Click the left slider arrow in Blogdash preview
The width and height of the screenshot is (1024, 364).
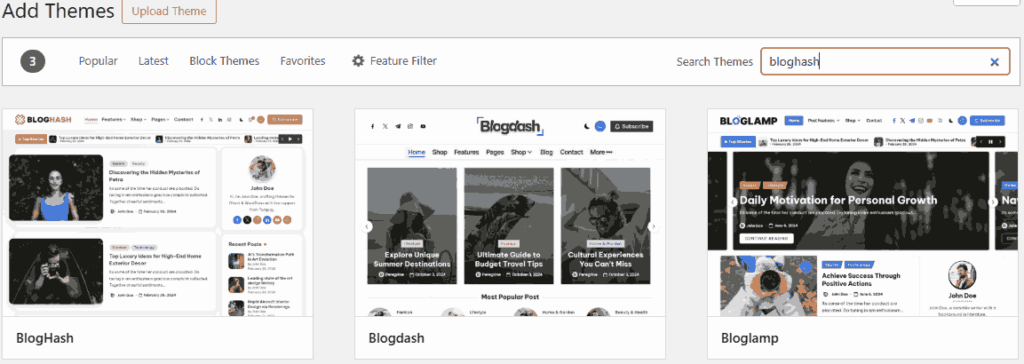pyautogui.click(x=367, y=227)
